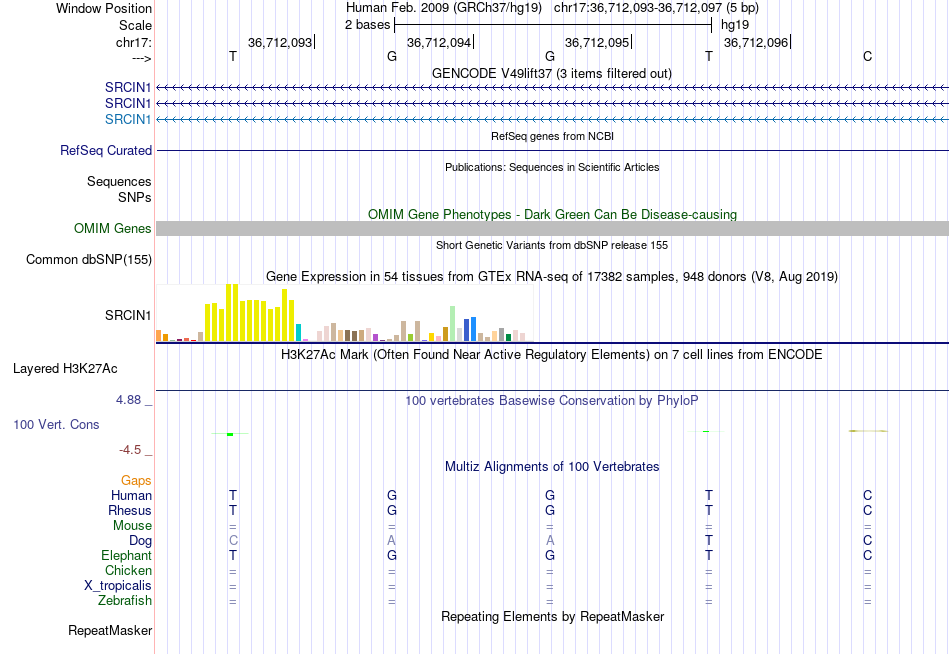
Task: Click the dark green GTEx expression bar
Action: (x=508, y=338)
